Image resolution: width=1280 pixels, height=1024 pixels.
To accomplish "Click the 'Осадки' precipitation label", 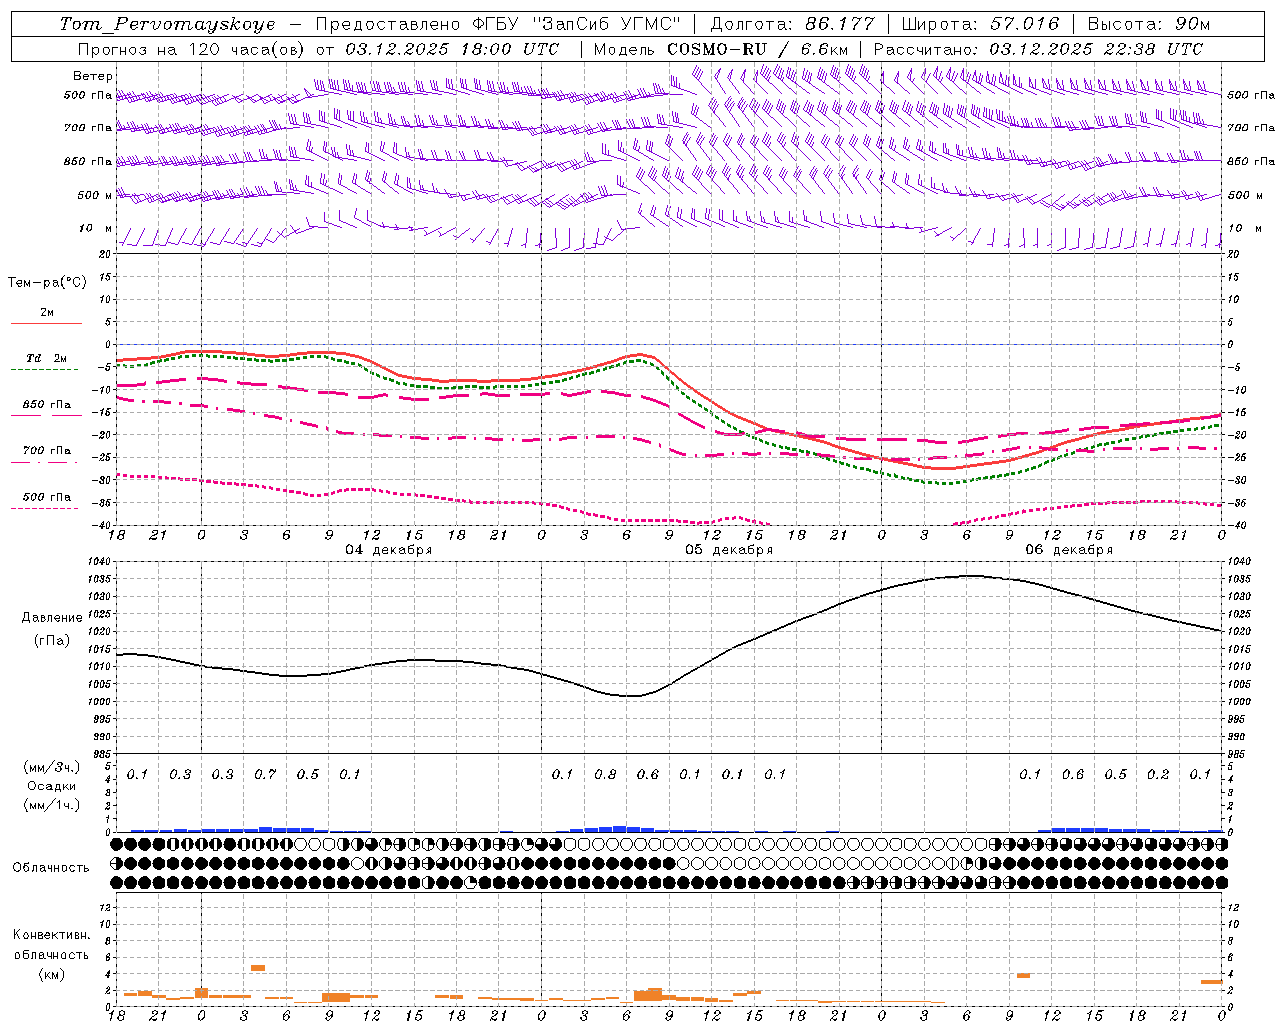I will [x=52, y=786].
